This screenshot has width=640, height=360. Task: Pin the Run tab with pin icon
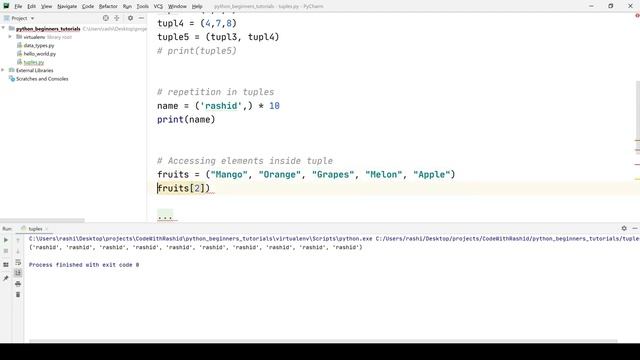[6, 278]
